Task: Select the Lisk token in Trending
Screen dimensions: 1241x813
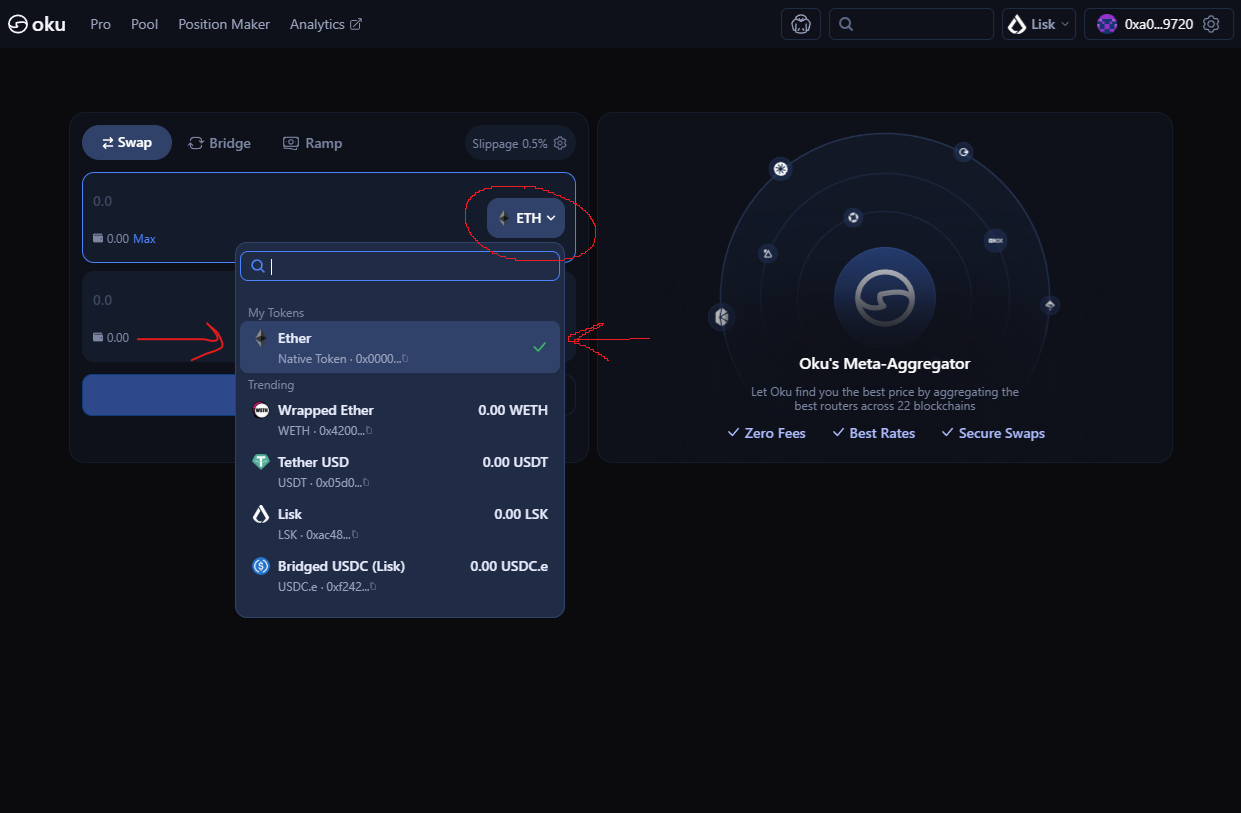Action: click(400, 523)
